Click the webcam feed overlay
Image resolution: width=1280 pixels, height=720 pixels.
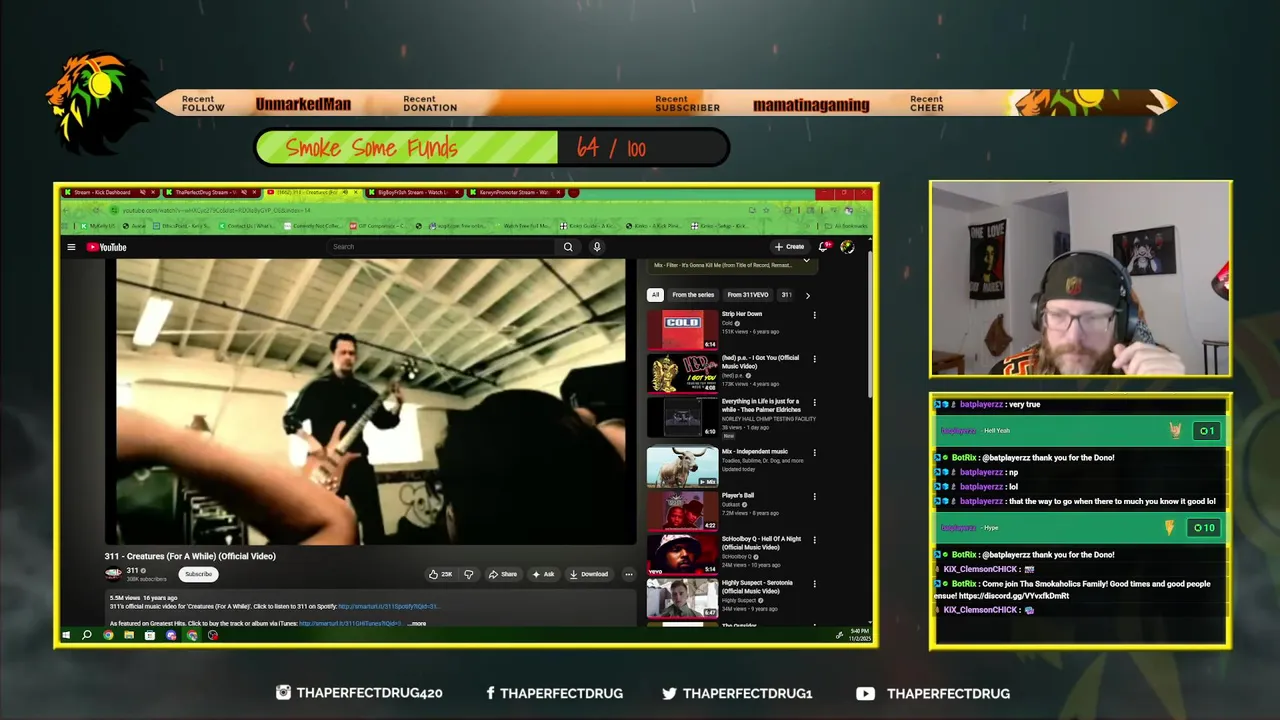point(1081,279)
